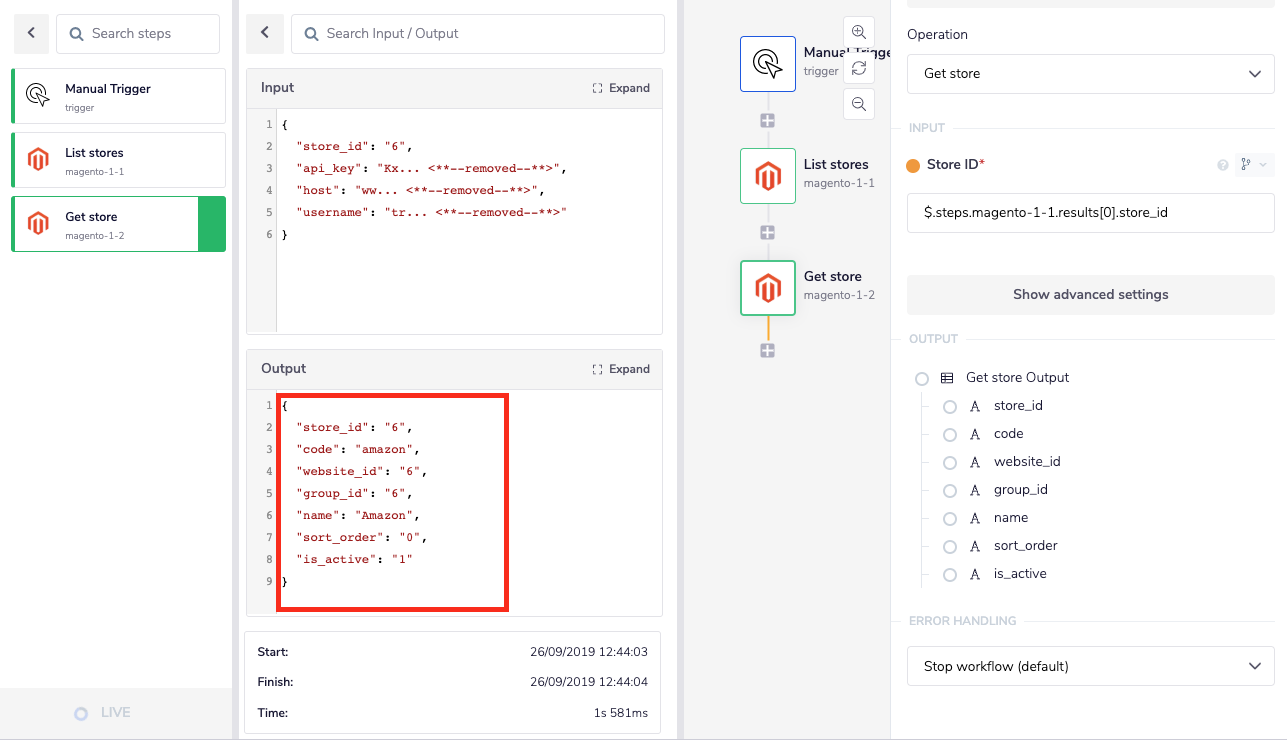This screenshot has width=1287, height=741.
Task: Click the orange Store ID indicator dot
Action: pyautogui.click(x=911, y=166)
